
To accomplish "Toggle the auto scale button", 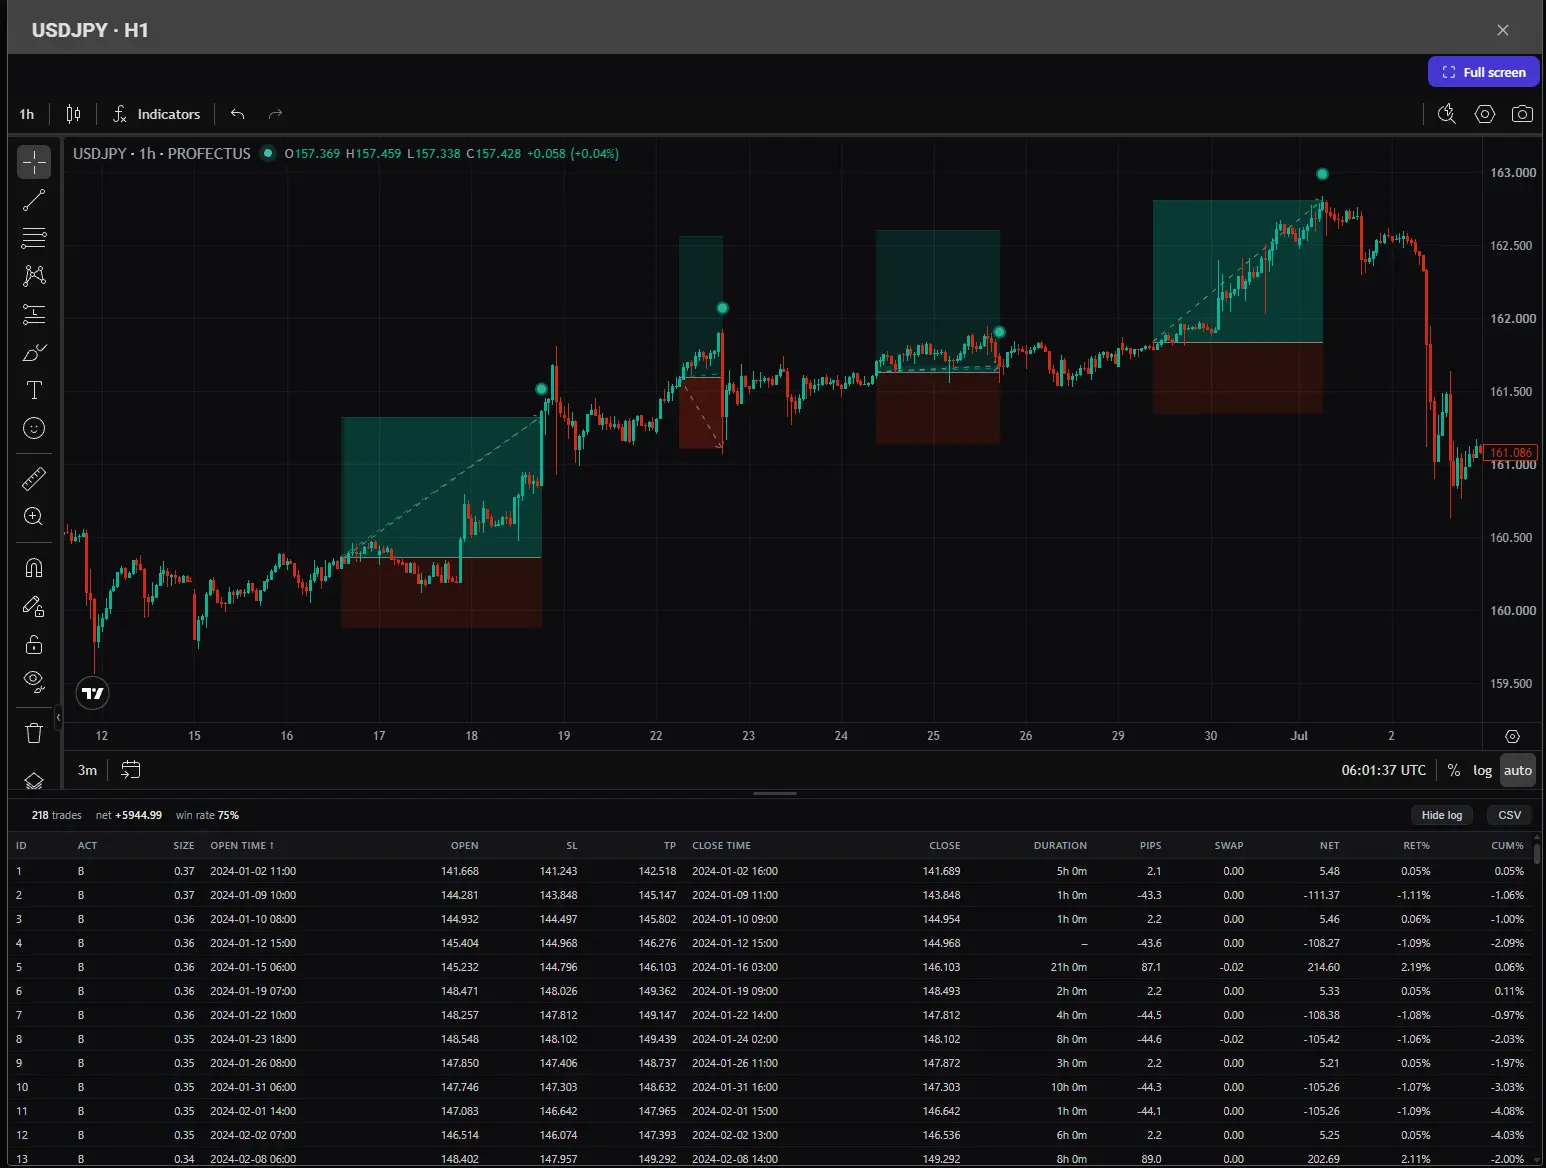I will coord(1518,770).
